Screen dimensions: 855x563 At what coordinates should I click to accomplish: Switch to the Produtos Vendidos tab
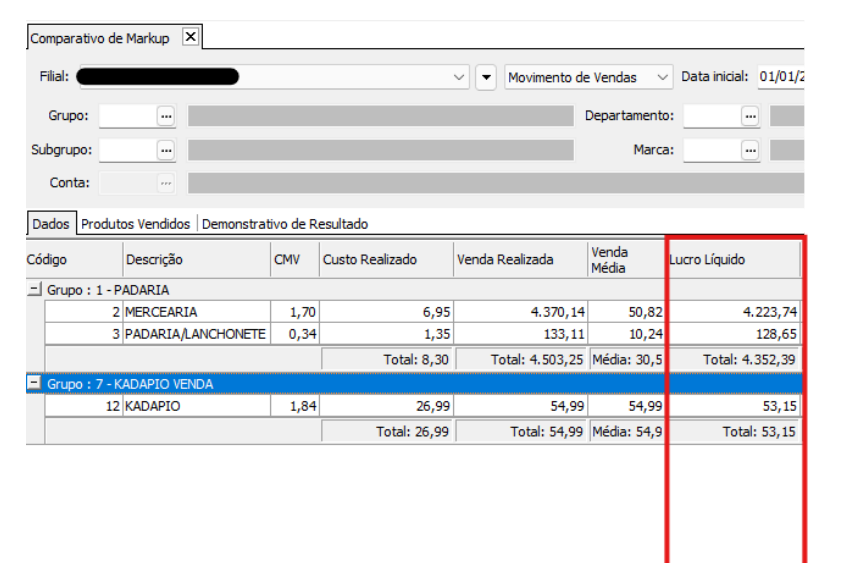(137, 224)
